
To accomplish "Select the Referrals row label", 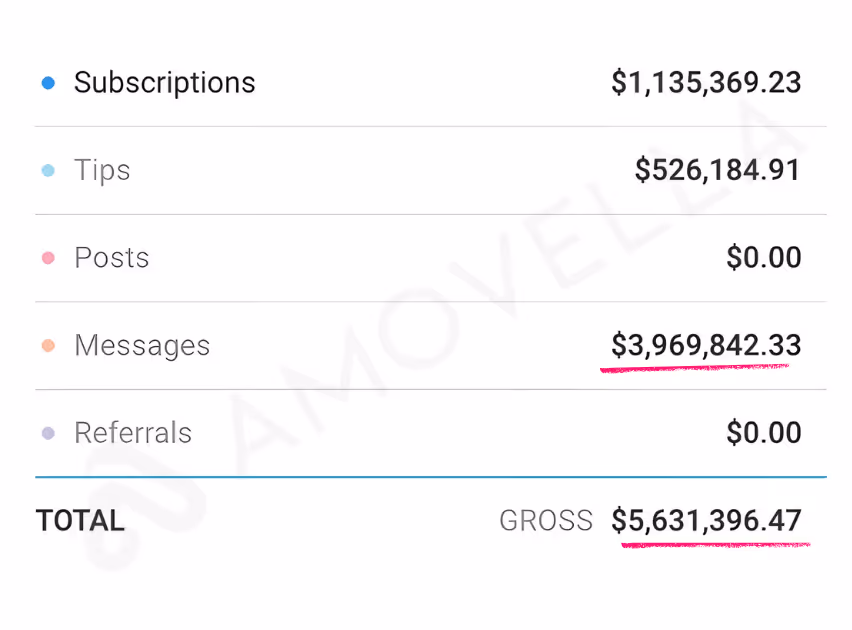I will [132, 432].
